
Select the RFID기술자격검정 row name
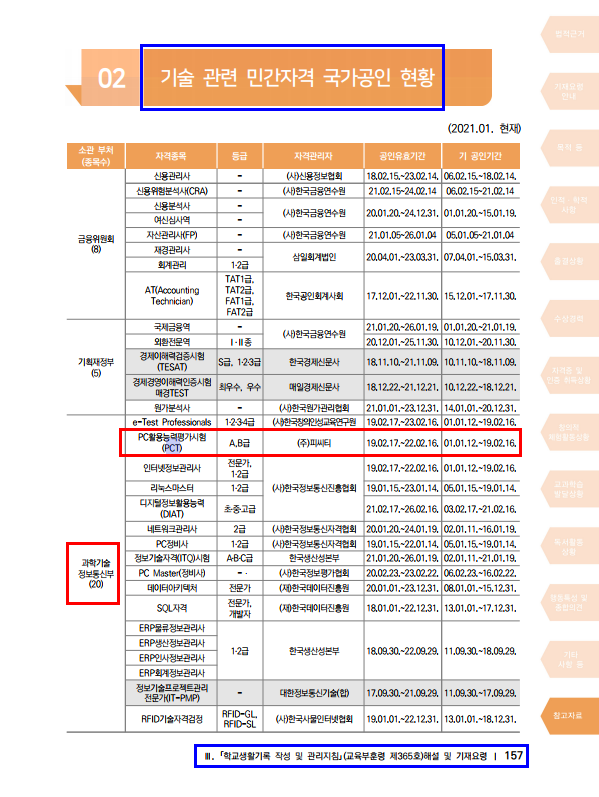(x=172, y=719)
